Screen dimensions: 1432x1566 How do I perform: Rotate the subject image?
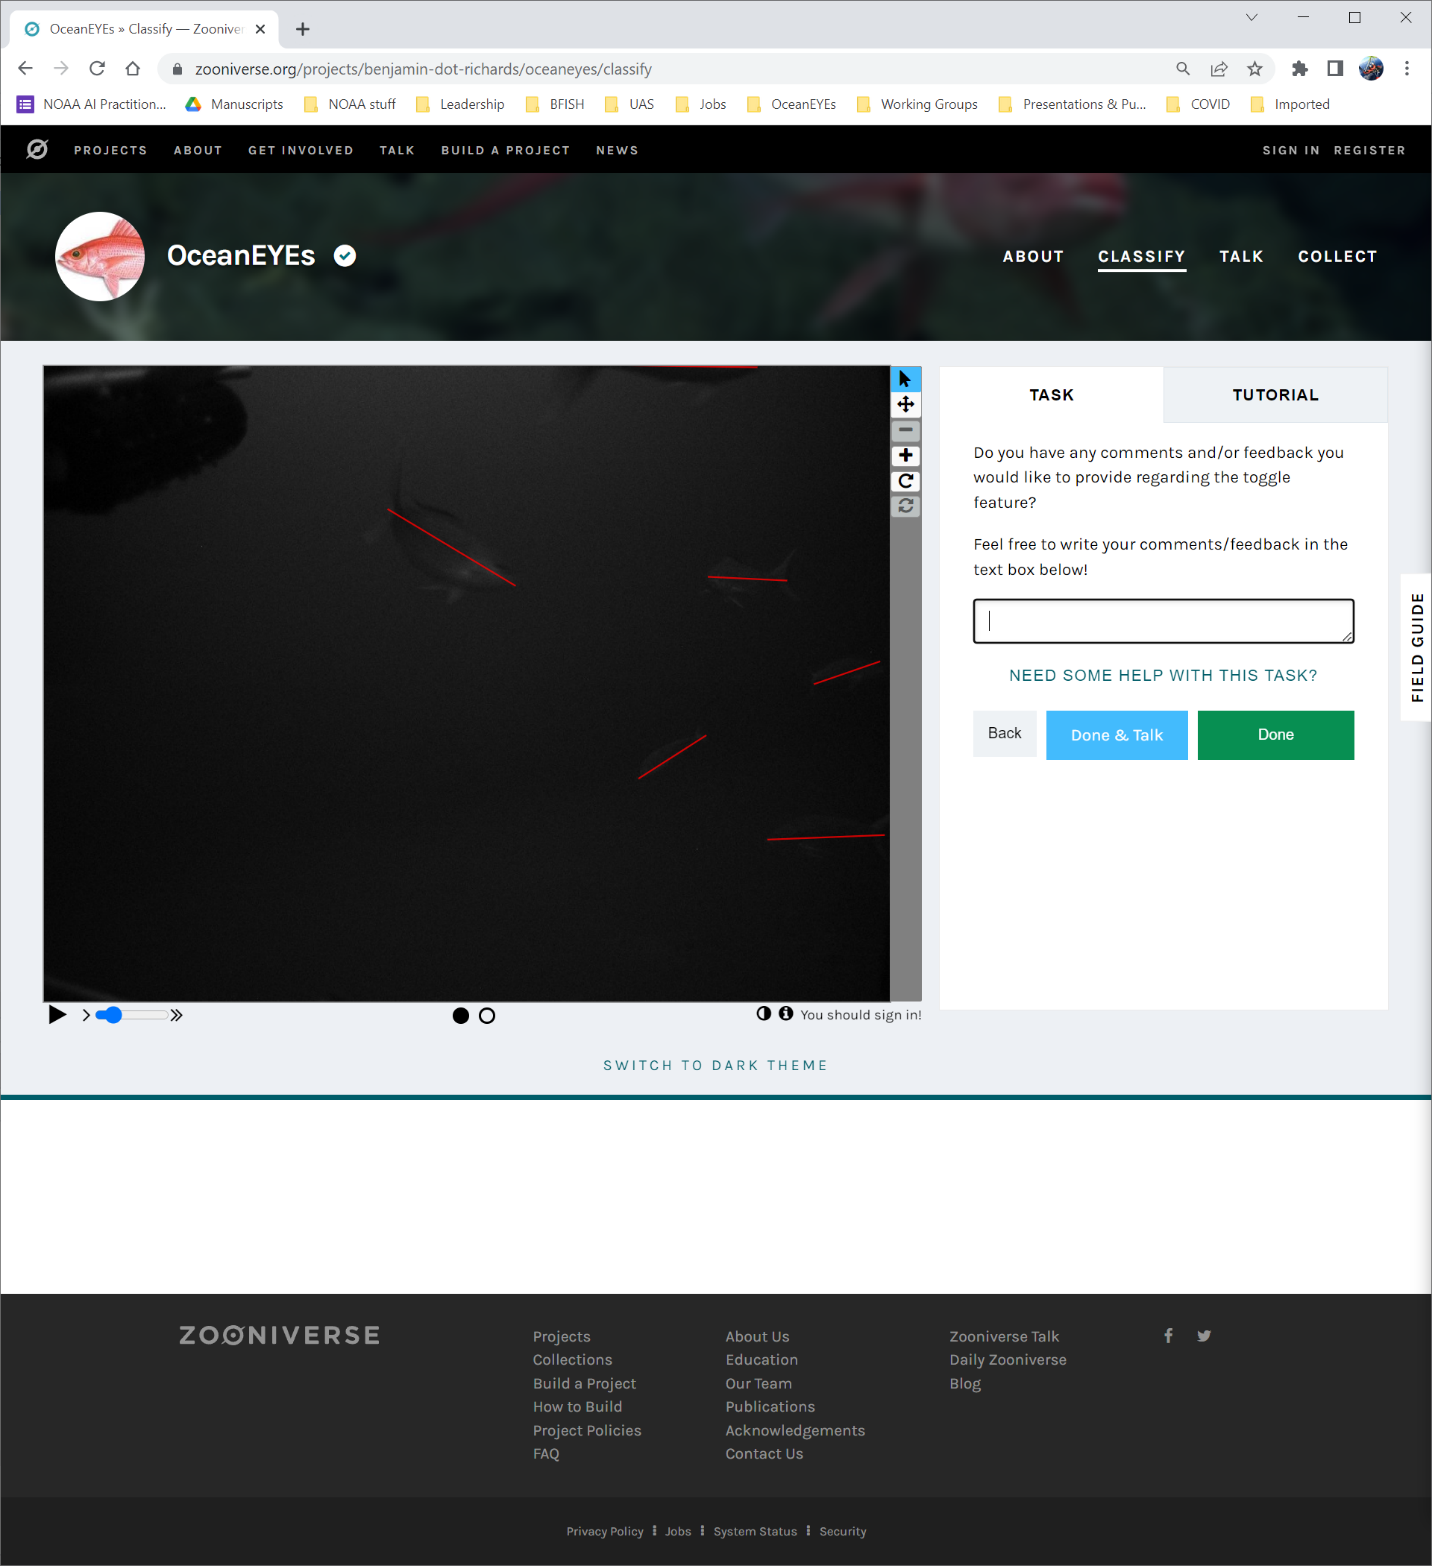tap(905, 481)
